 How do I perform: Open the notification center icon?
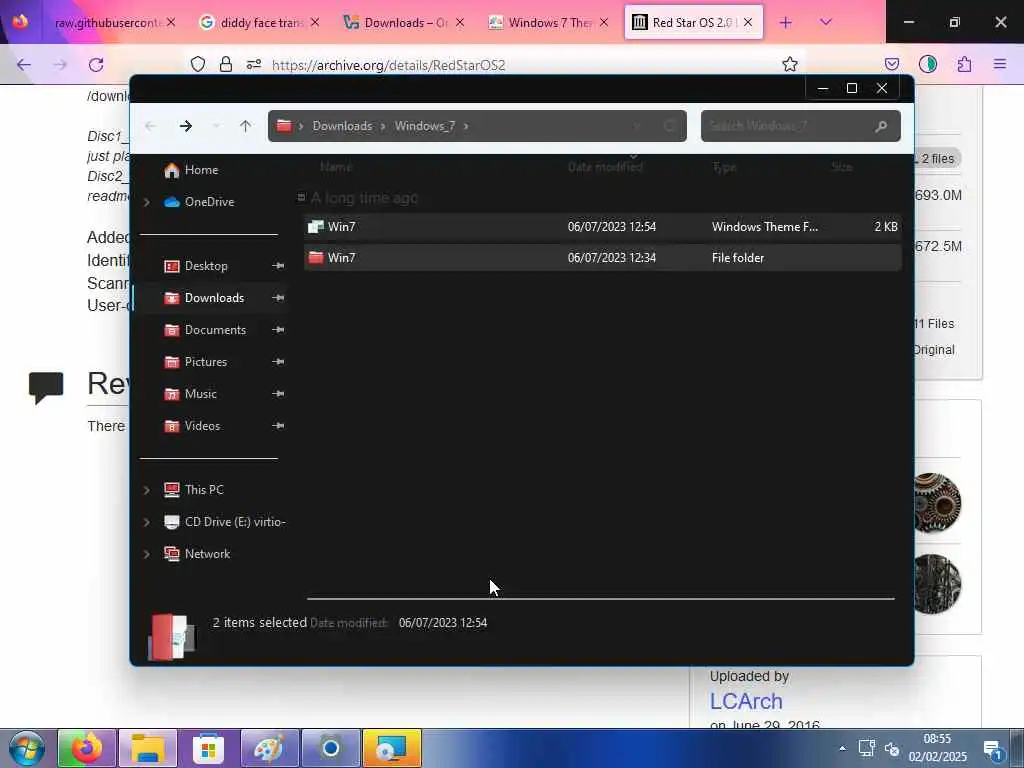[993, 750]
